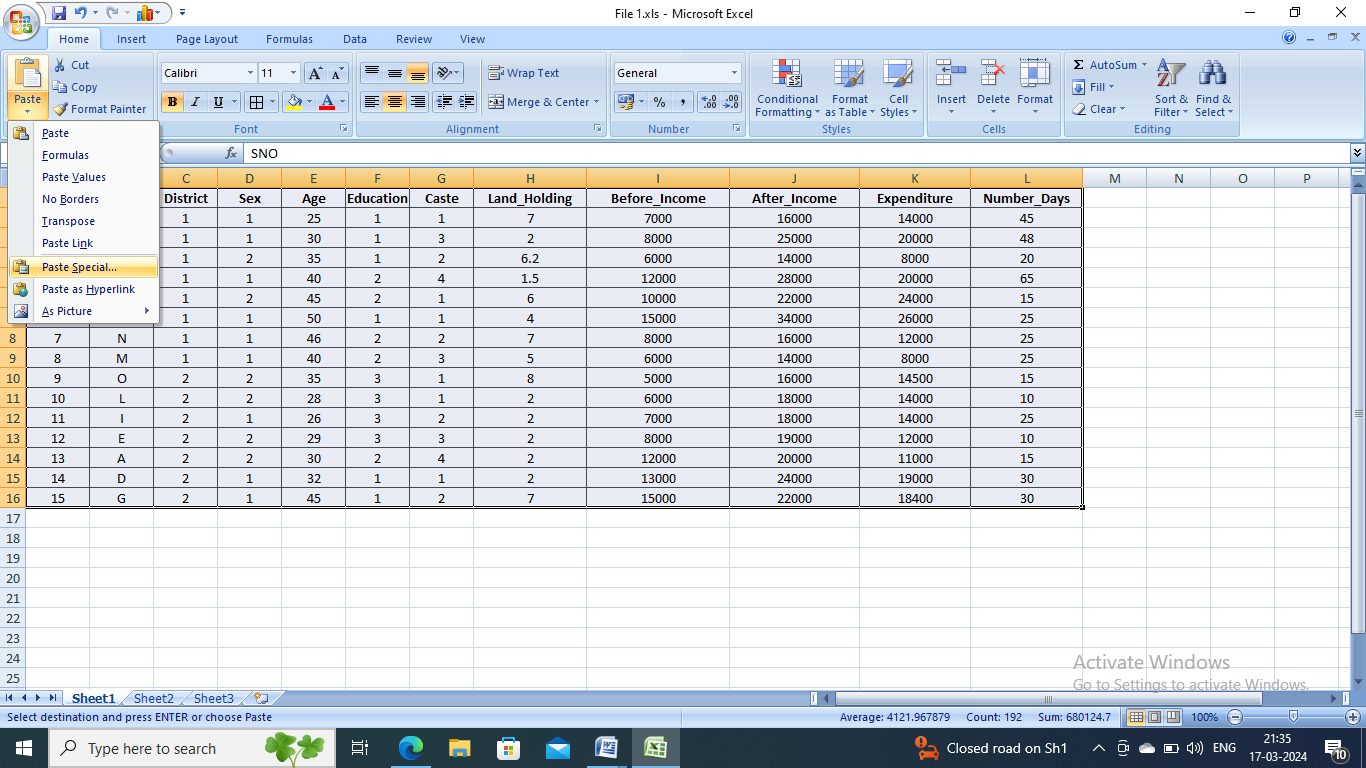Click the Delete cells icon
The width and height of the screenshot is (1366, 768).
993,73
